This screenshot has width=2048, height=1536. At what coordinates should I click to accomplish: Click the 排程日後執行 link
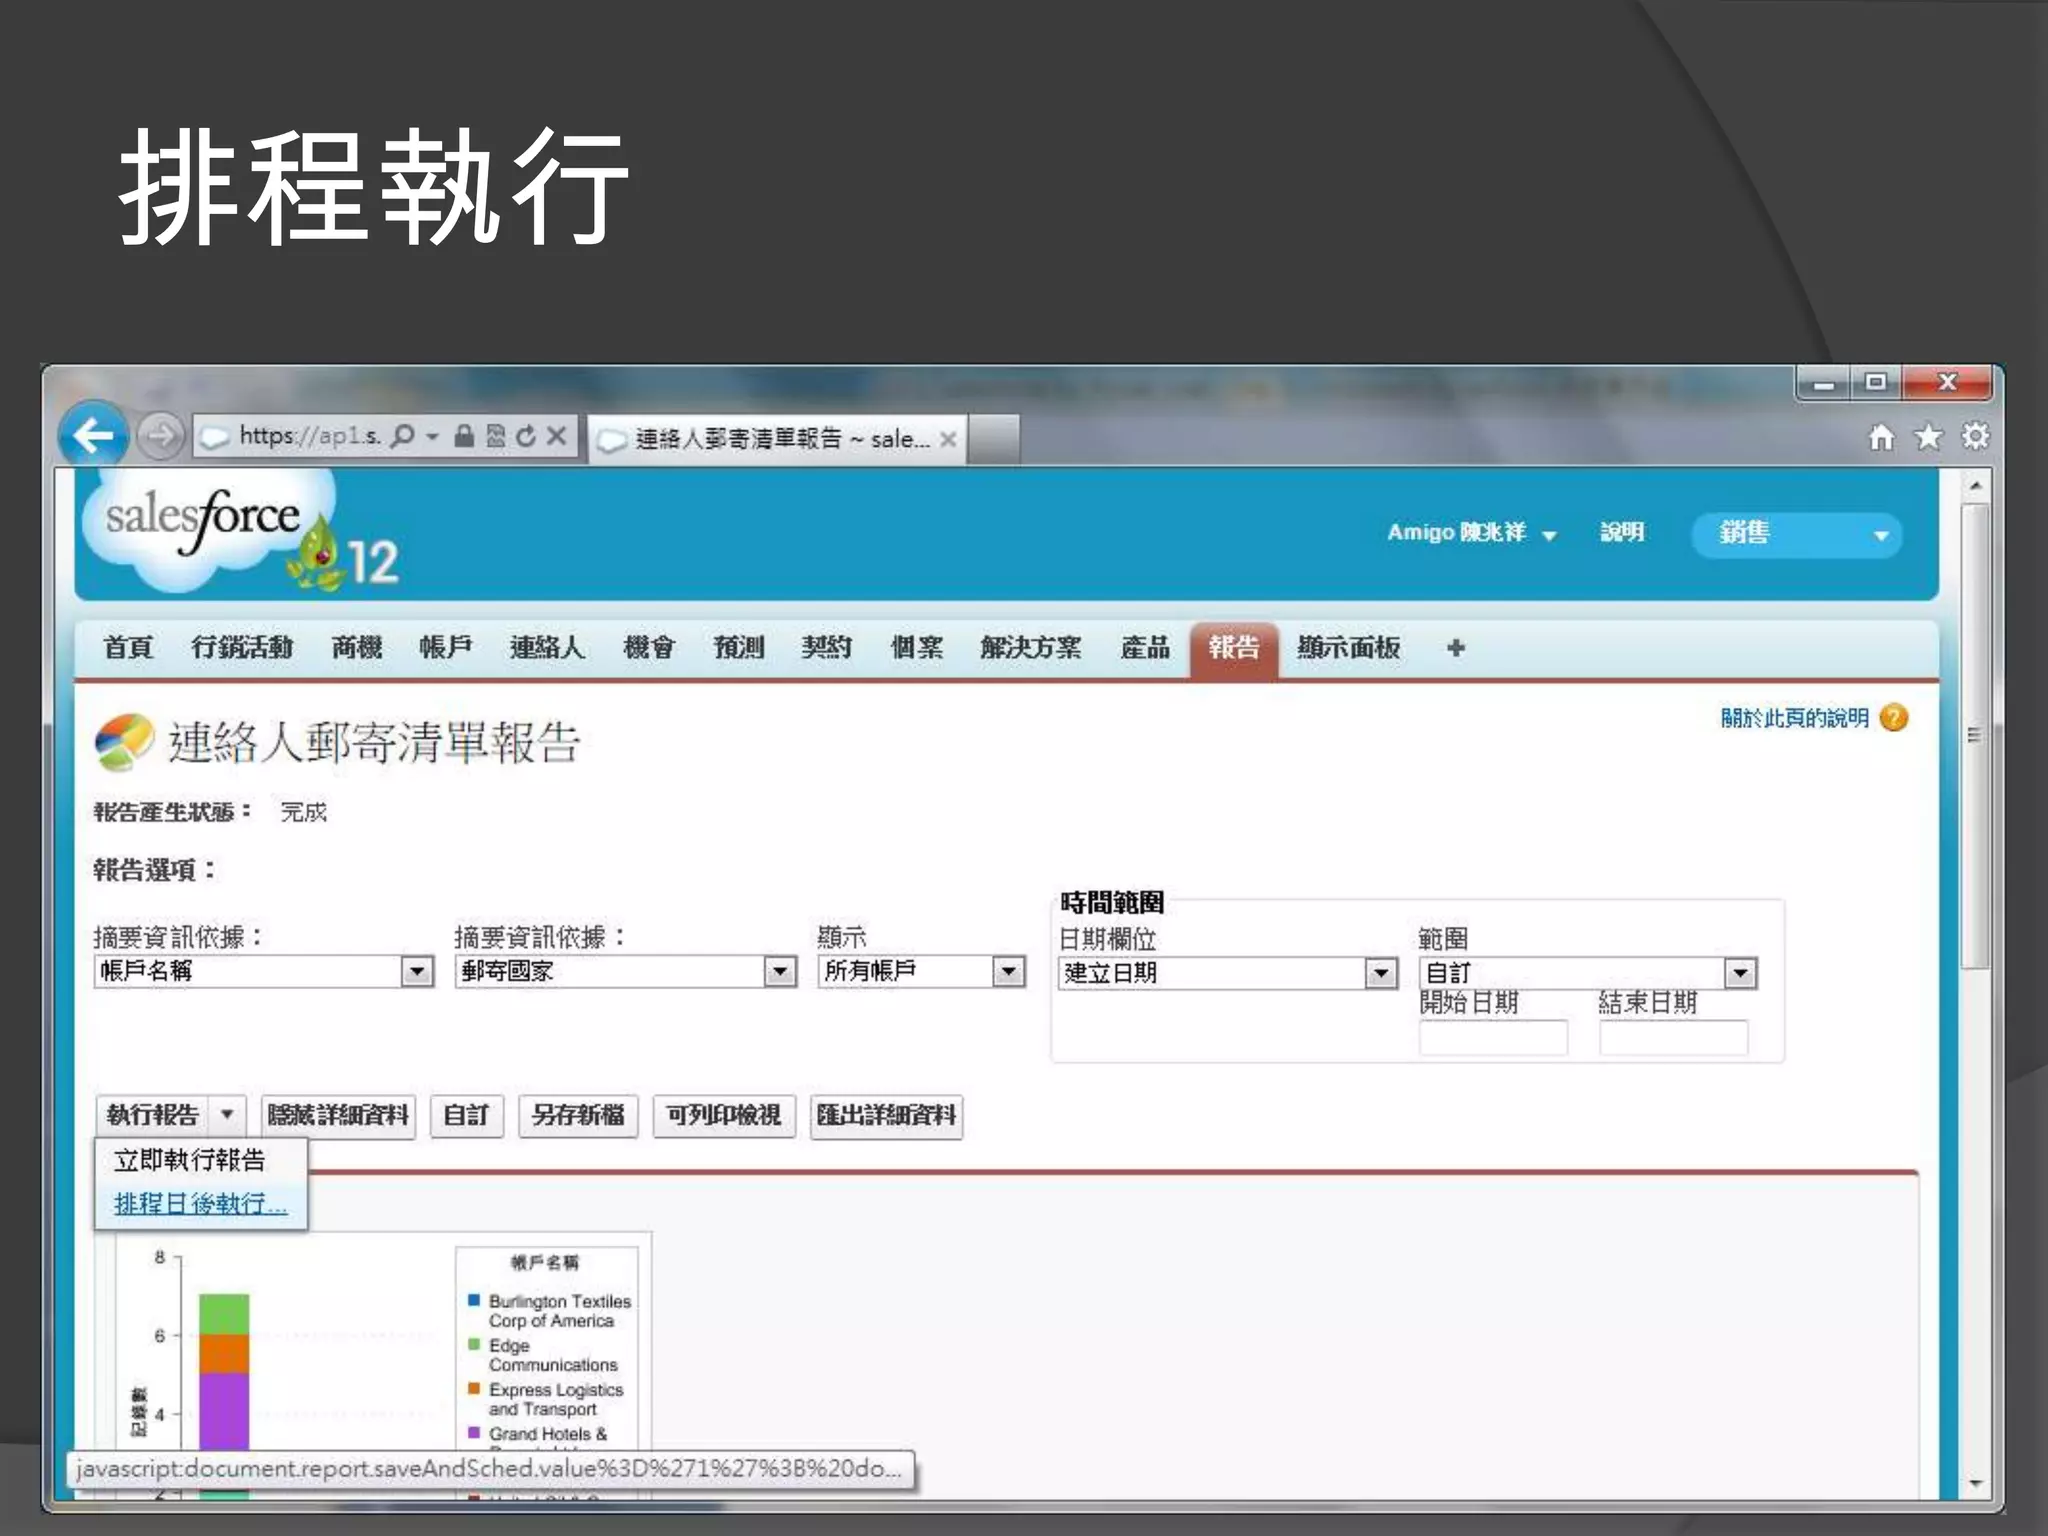click(x=200, y=1204)
